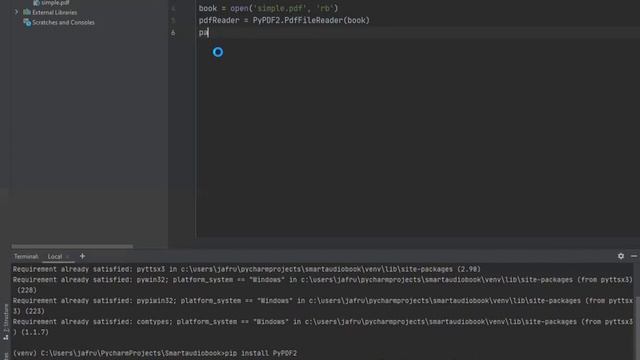Viewport: 640px width, 360px height.
Task: Open Scratches and Consoles item
Action: pos(63,22)
